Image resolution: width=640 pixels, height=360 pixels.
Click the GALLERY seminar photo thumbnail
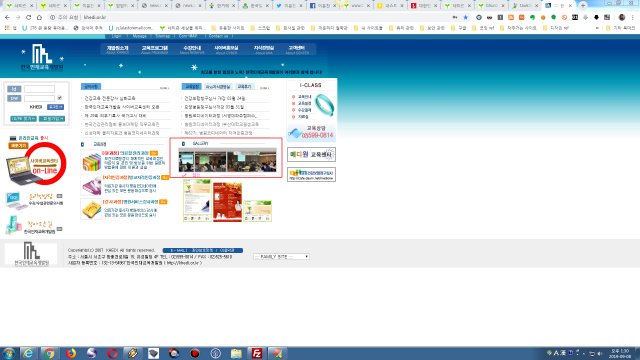[x=227, y=160]
